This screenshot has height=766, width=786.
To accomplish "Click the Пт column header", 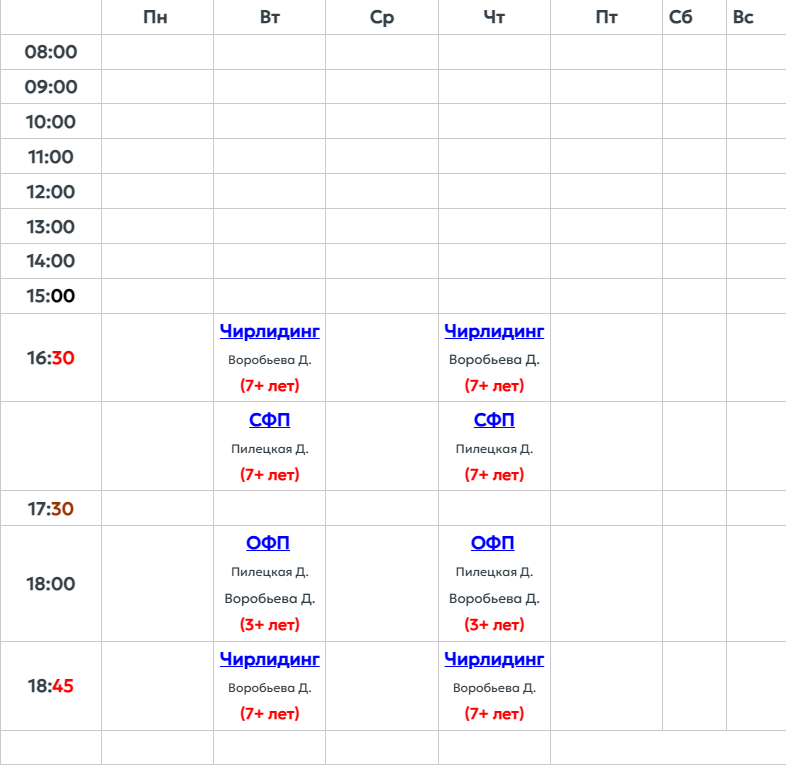I will point(606,17).
